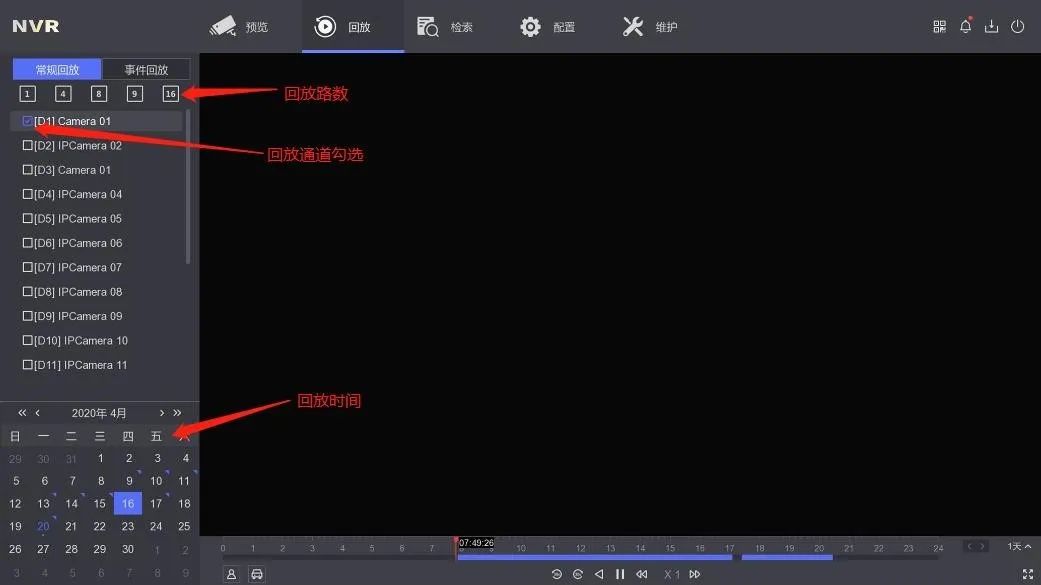1041x585 pixels.
Task: Pause the playback
Action: tap(620, 574)
